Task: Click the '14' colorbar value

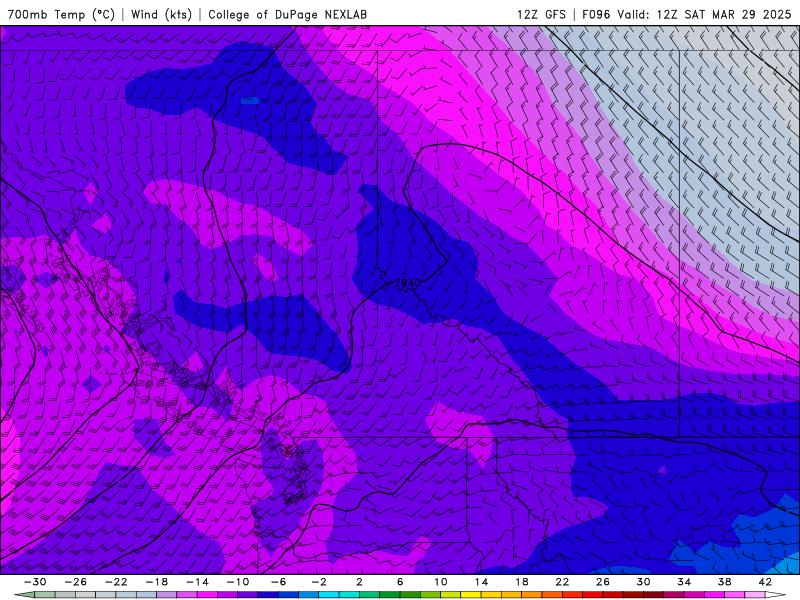Action: tap(481, 582)
